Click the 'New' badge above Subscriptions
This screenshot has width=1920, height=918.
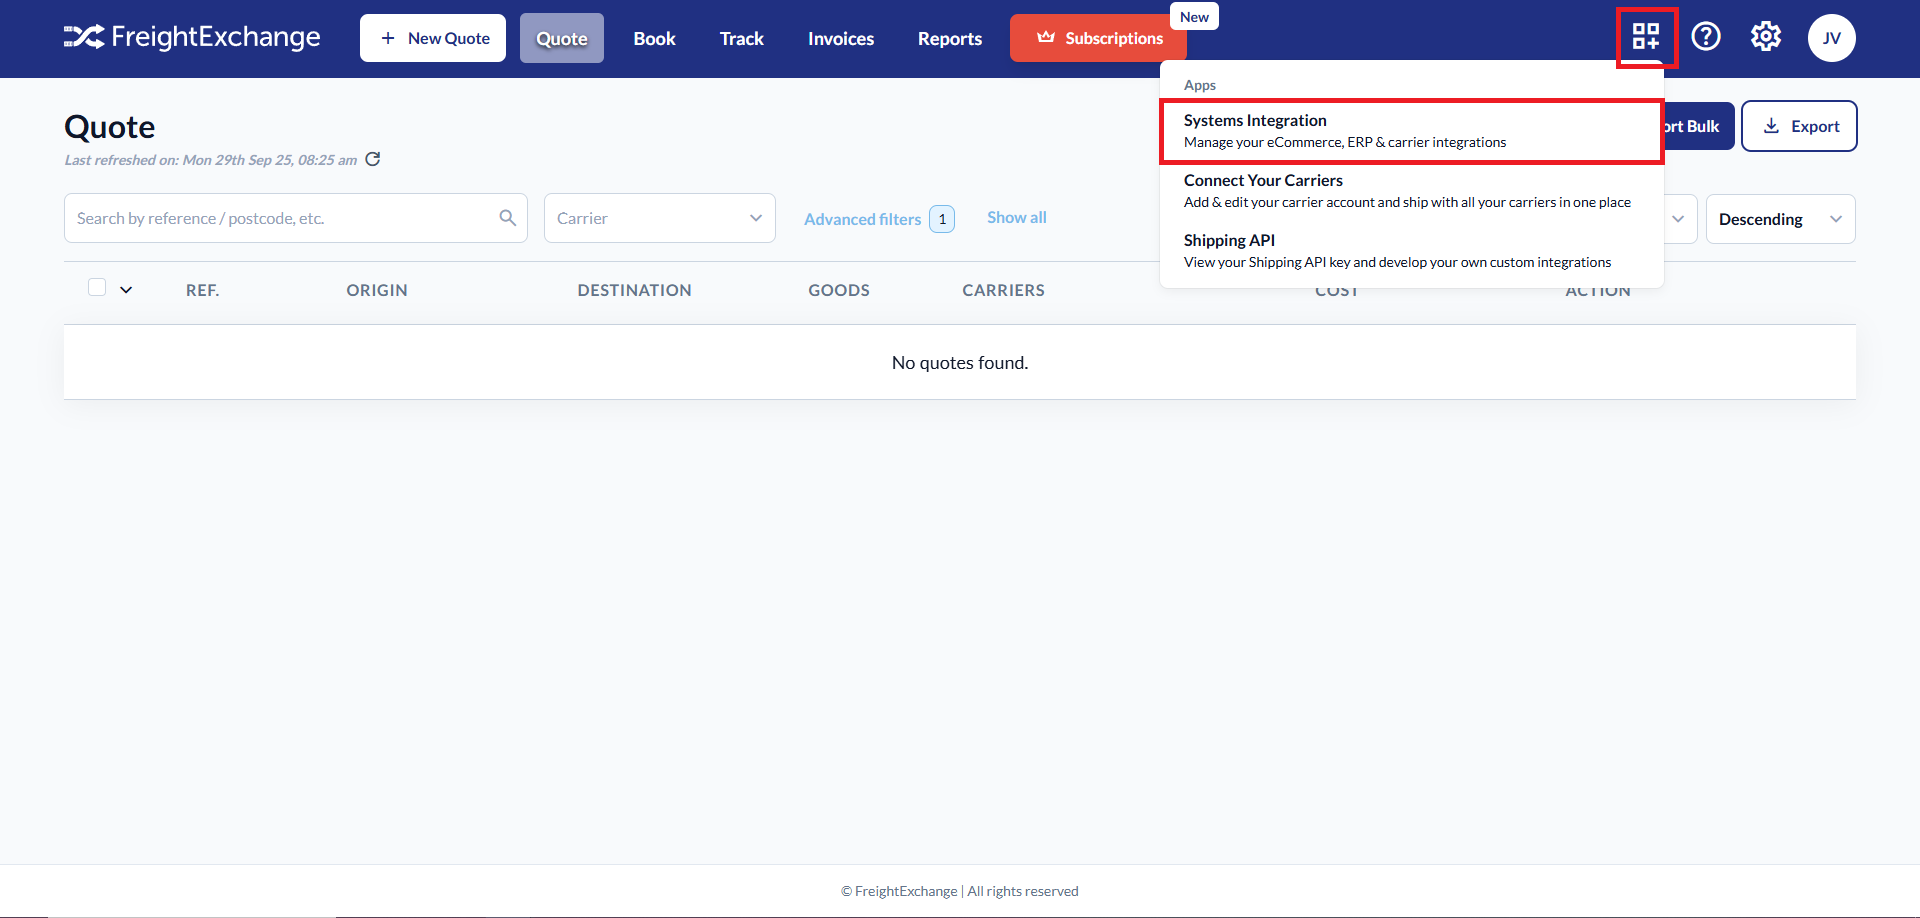pos(1194,17)
